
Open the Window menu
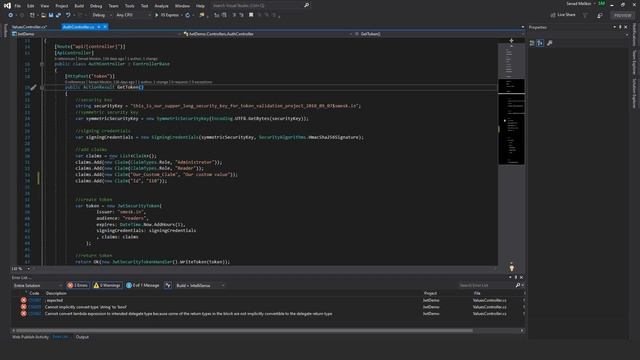tap(182, 6)
